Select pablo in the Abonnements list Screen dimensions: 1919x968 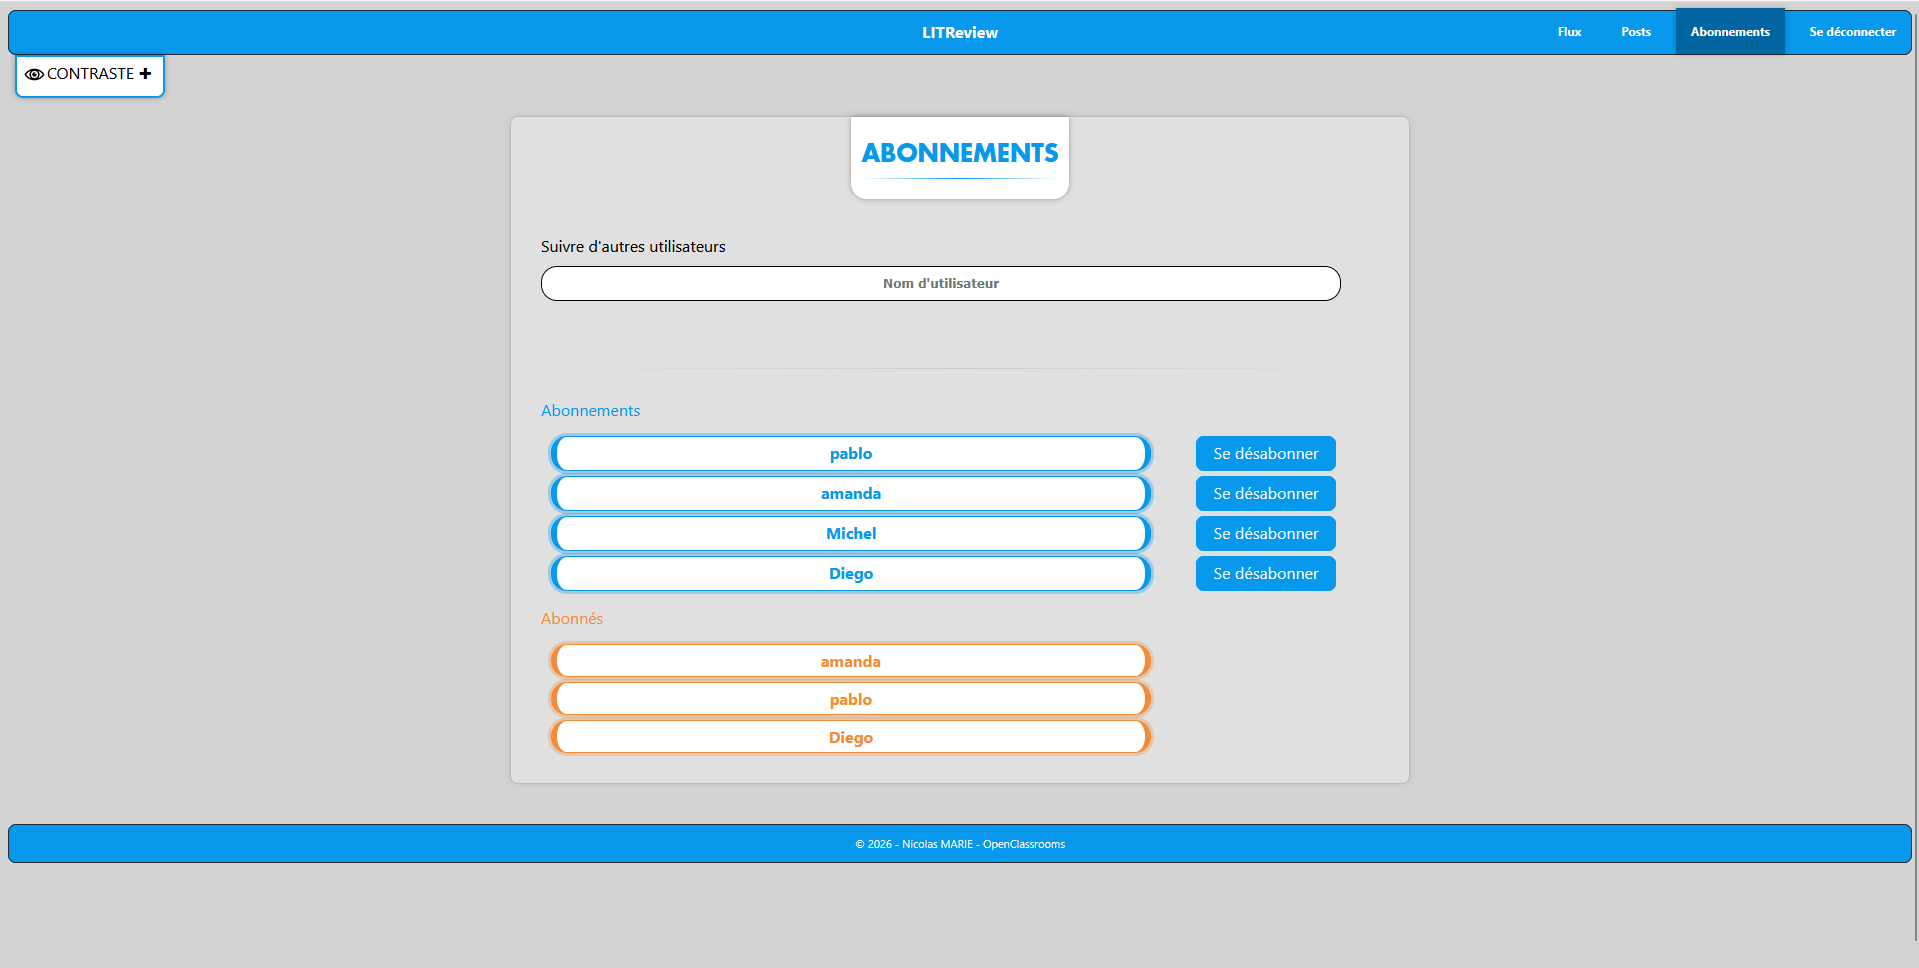(850, 454)
